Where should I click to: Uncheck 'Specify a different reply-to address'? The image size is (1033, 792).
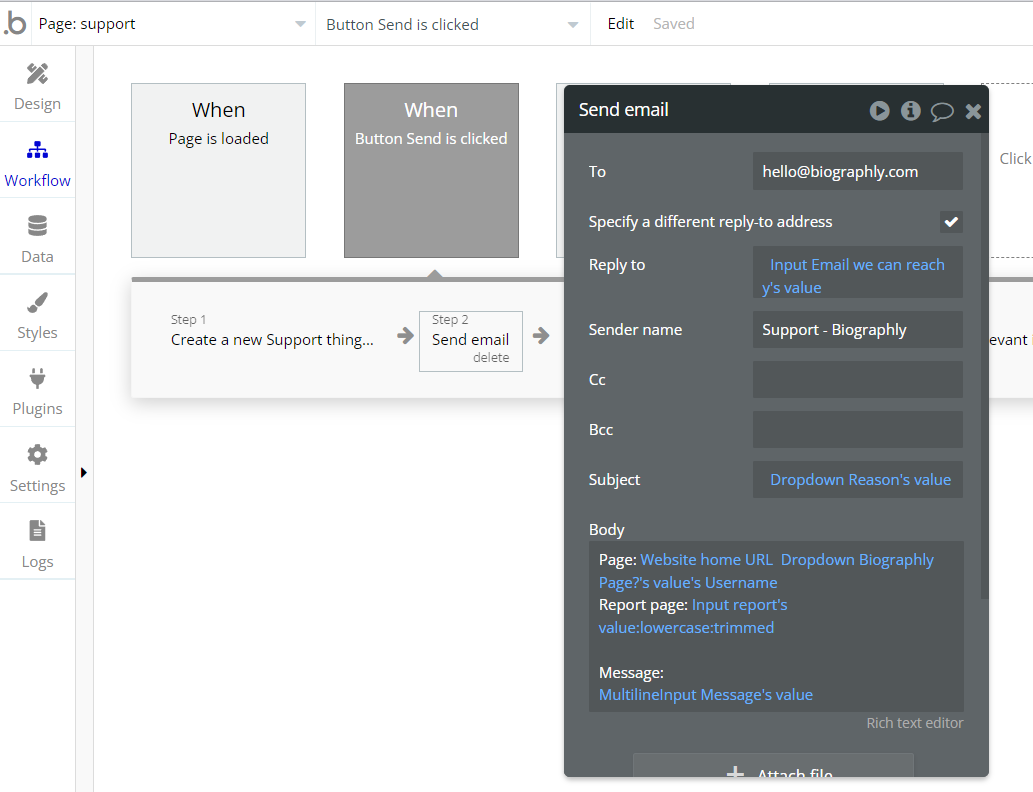tap(951, 222)
